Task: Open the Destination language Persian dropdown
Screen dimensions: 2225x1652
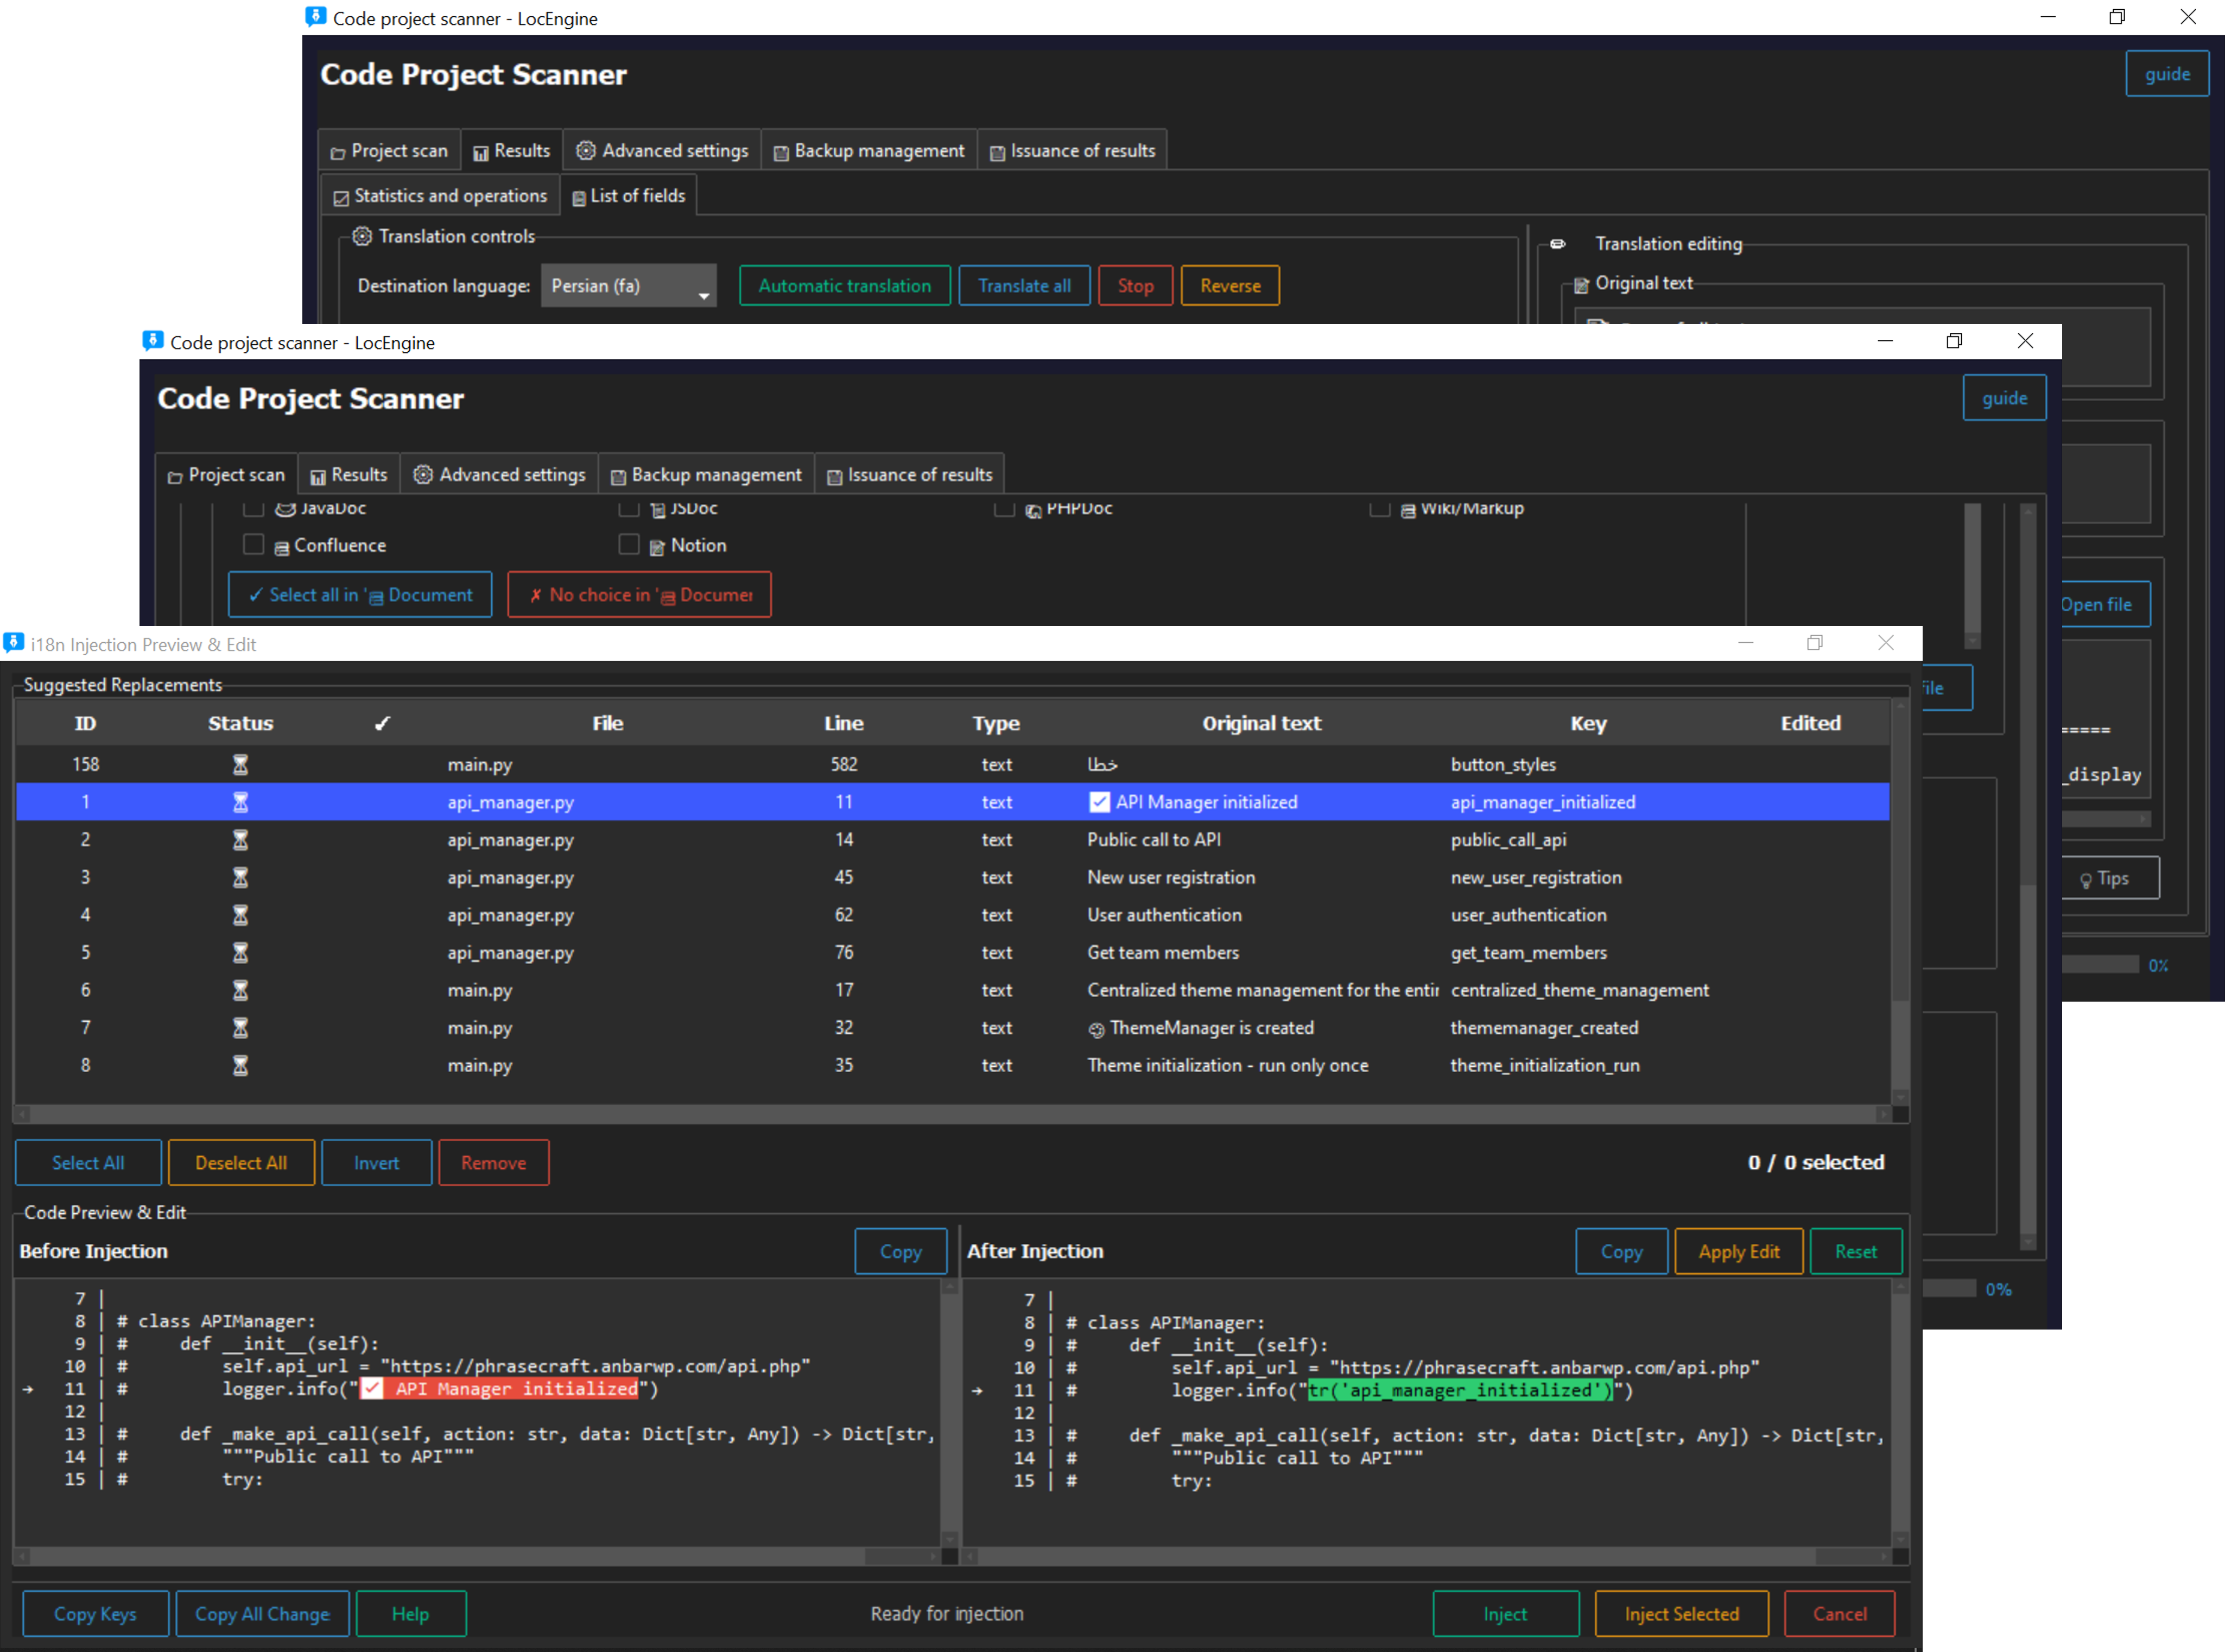Action: (628, 286)
